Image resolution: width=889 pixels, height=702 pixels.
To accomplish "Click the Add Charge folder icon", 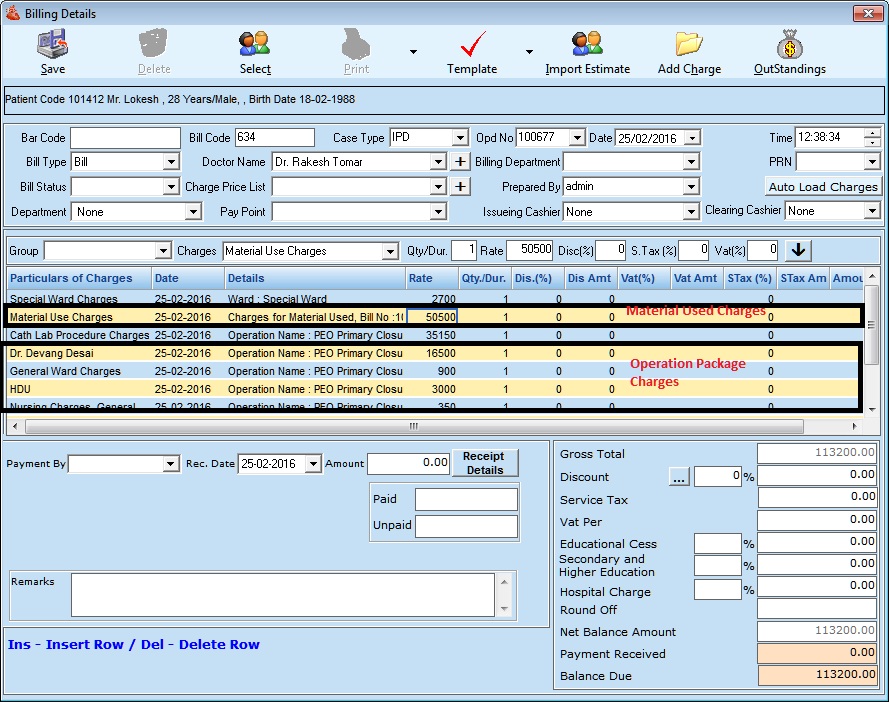I will (x=689, y=46).
